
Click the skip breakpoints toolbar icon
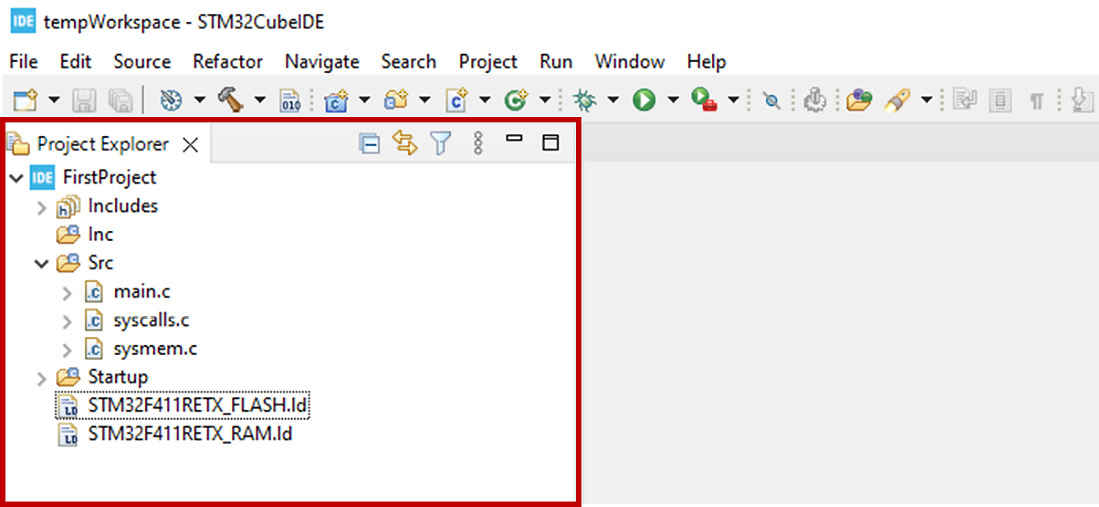pos(772,101)
